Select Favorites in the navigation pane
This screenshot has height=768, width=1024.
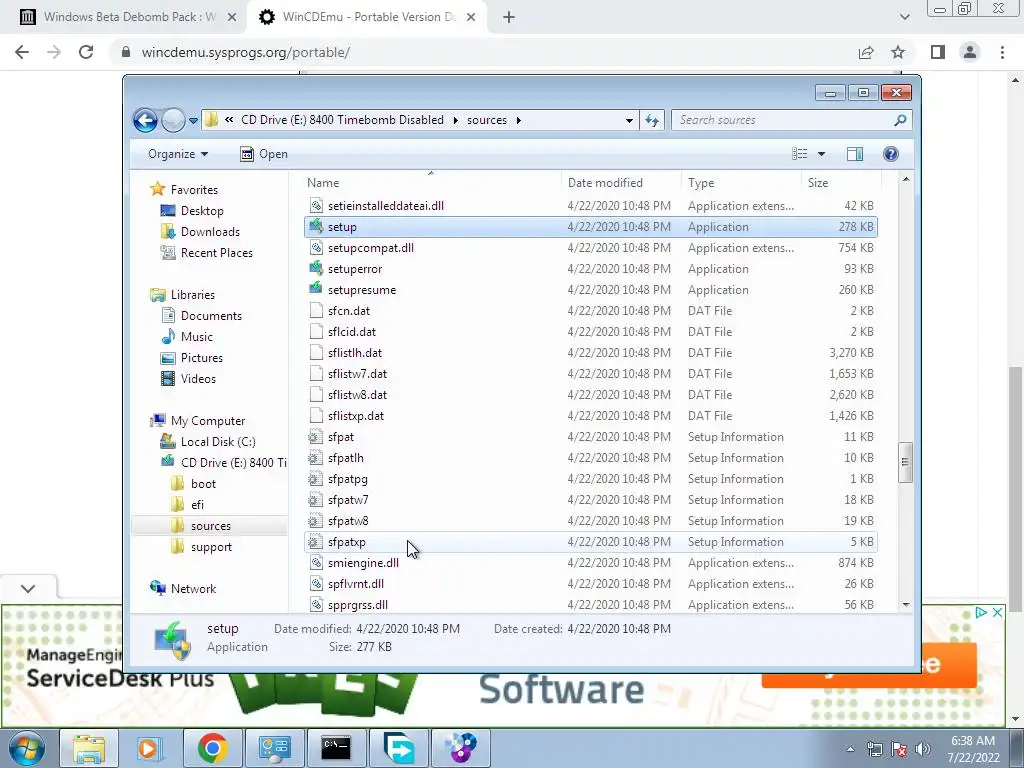tap(194, 189)
